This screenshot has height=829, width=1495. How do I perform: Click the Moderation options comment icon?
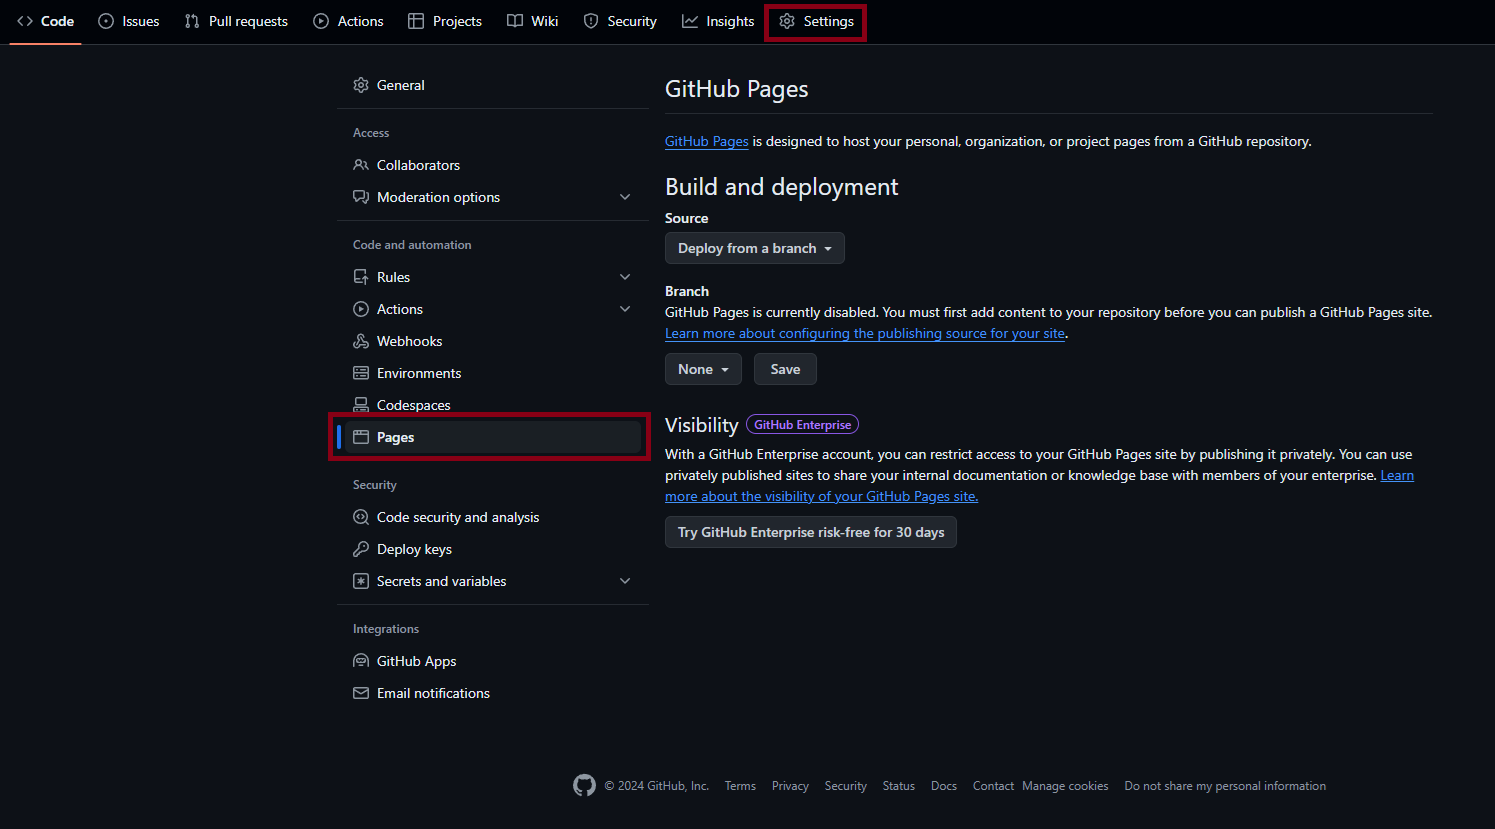click(361, 197)
